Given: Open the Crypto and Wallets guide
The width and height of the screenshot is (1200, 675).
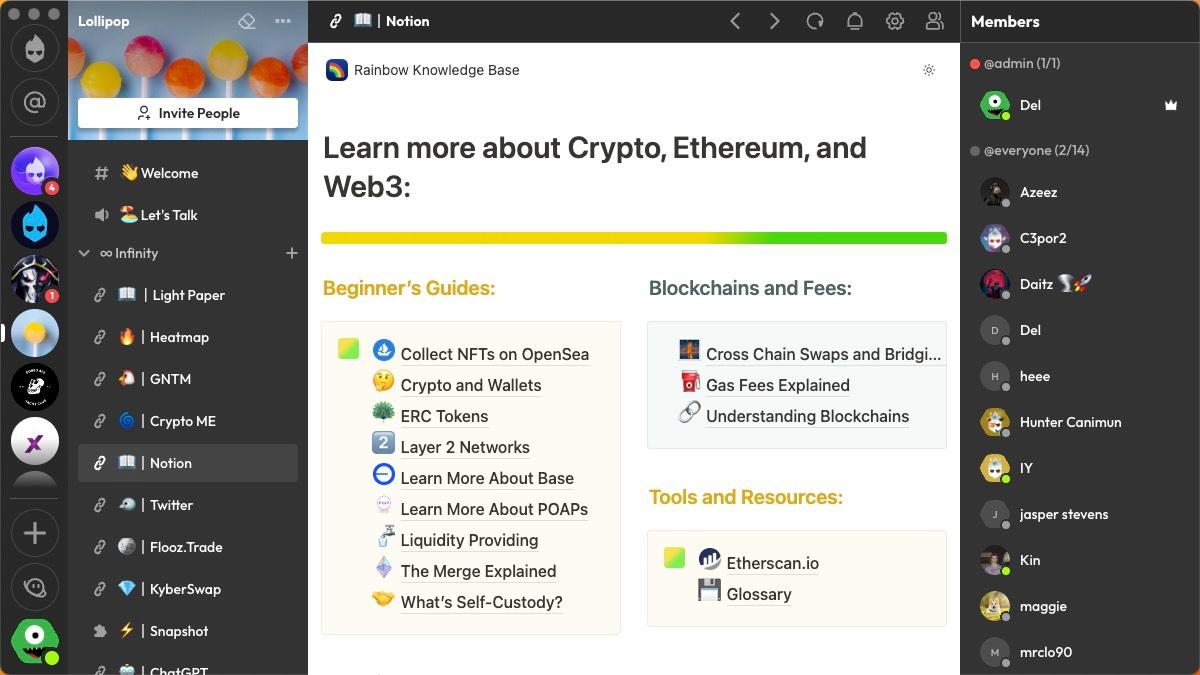Looking at the screenshot, I should click(x=471, y=385).
